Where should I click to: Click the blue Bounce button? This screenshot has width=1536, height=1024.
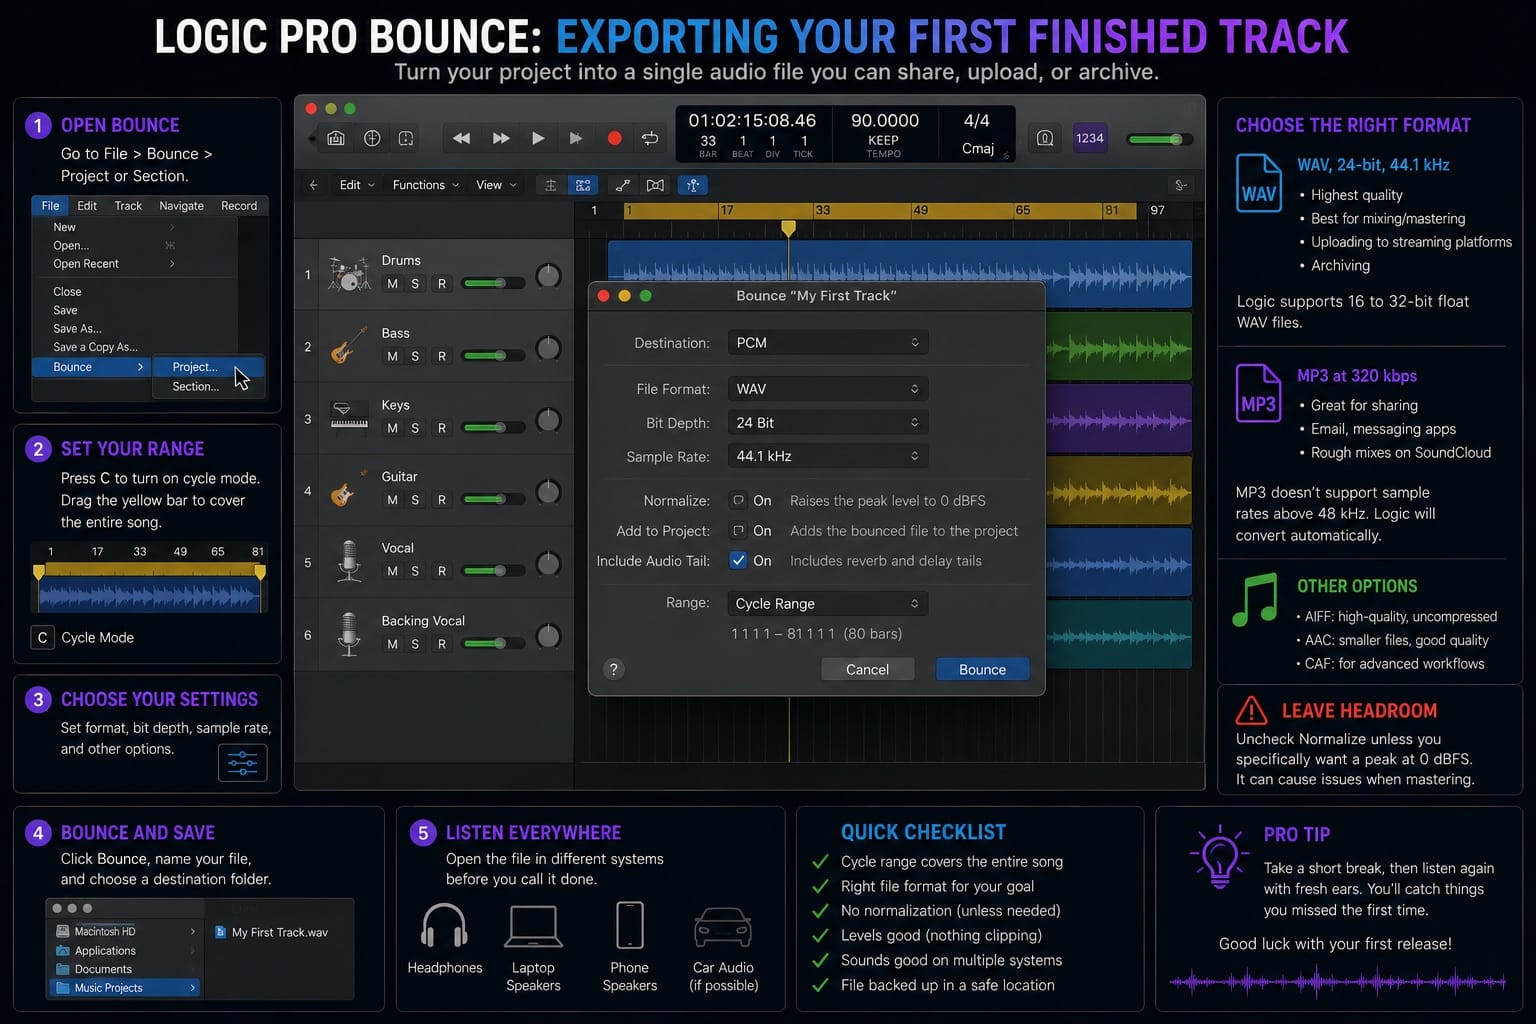click(982, 669)
